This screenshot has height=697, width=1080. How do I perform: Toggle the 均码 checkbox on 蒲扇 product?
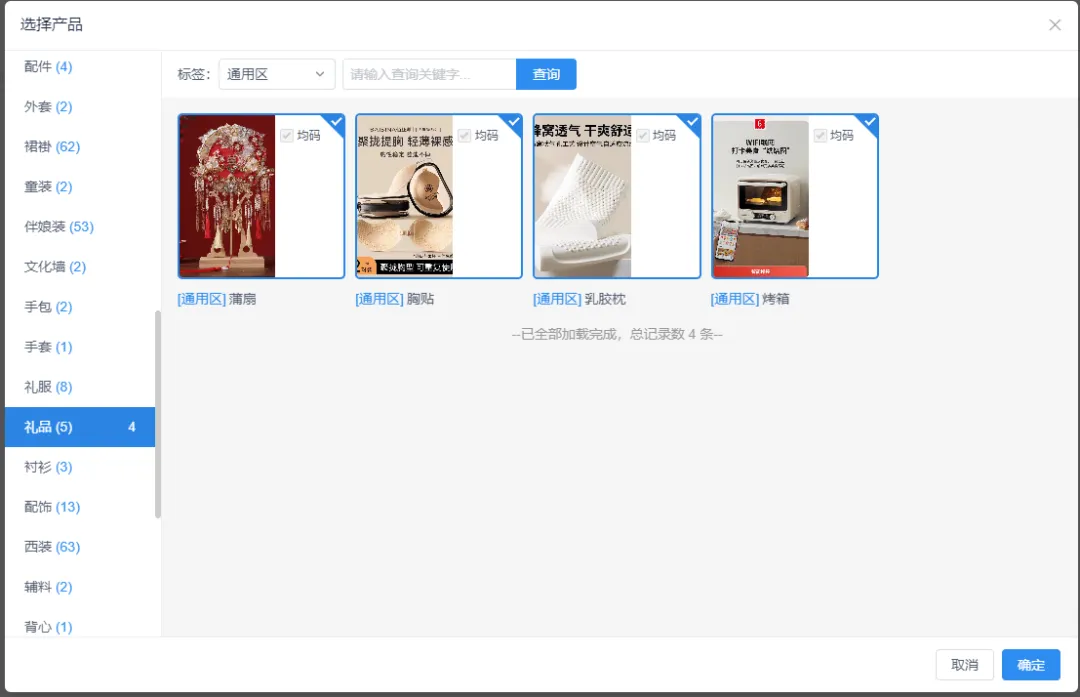[287, 135]
